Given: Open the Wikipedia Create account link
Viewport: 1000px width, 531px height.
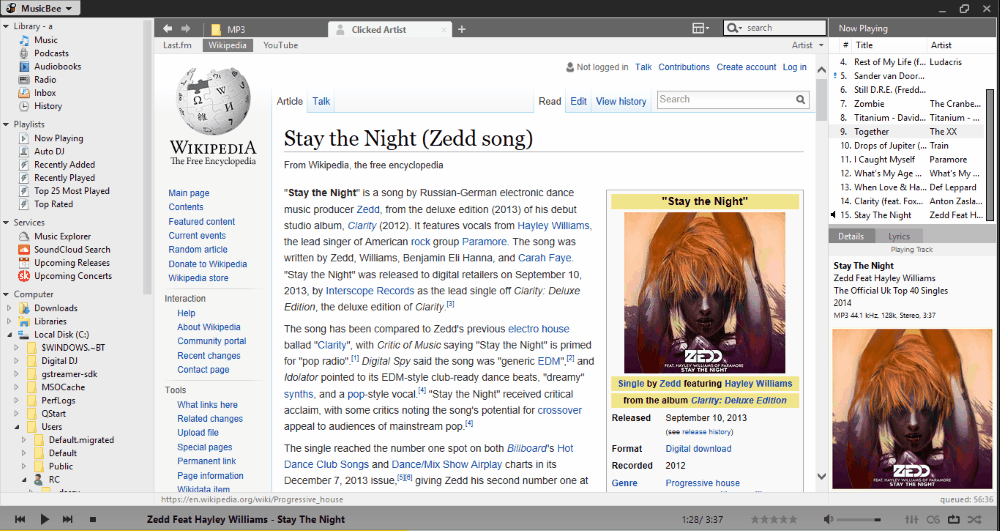Looking at the screenshot, I should pos(746,67).
